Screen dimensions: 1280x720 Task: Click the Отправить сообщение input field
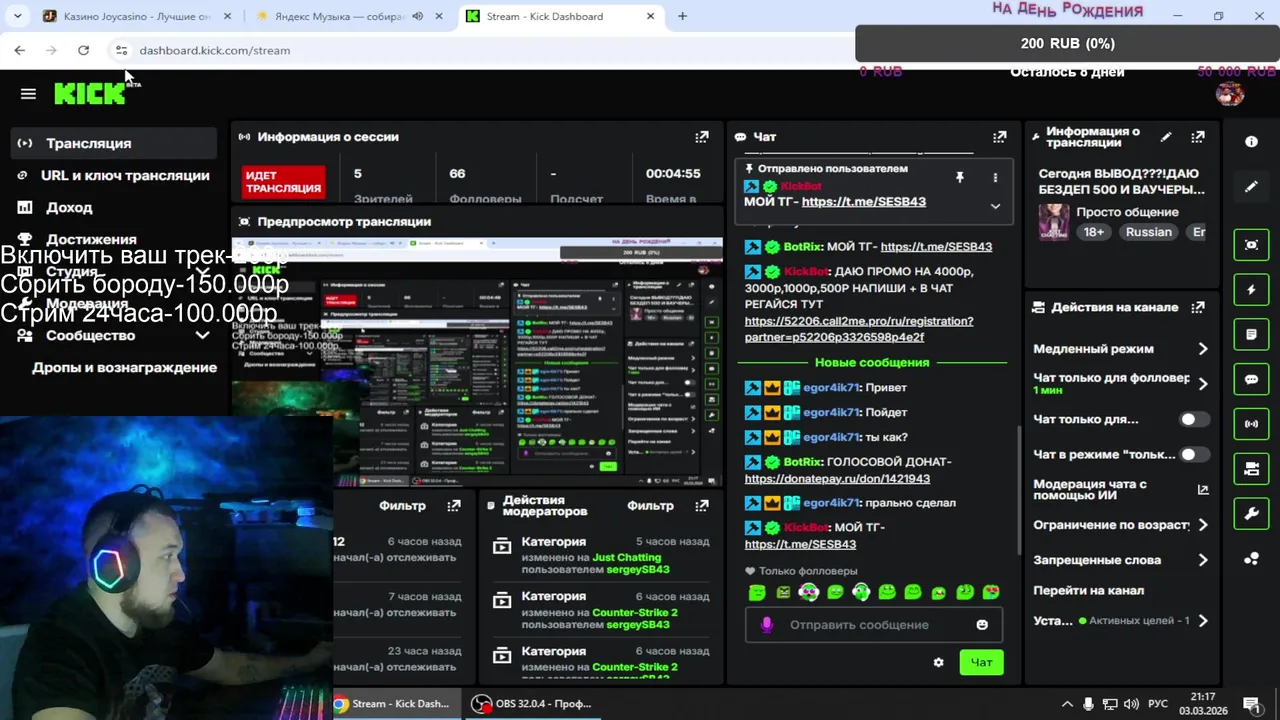tap(874, 625)
